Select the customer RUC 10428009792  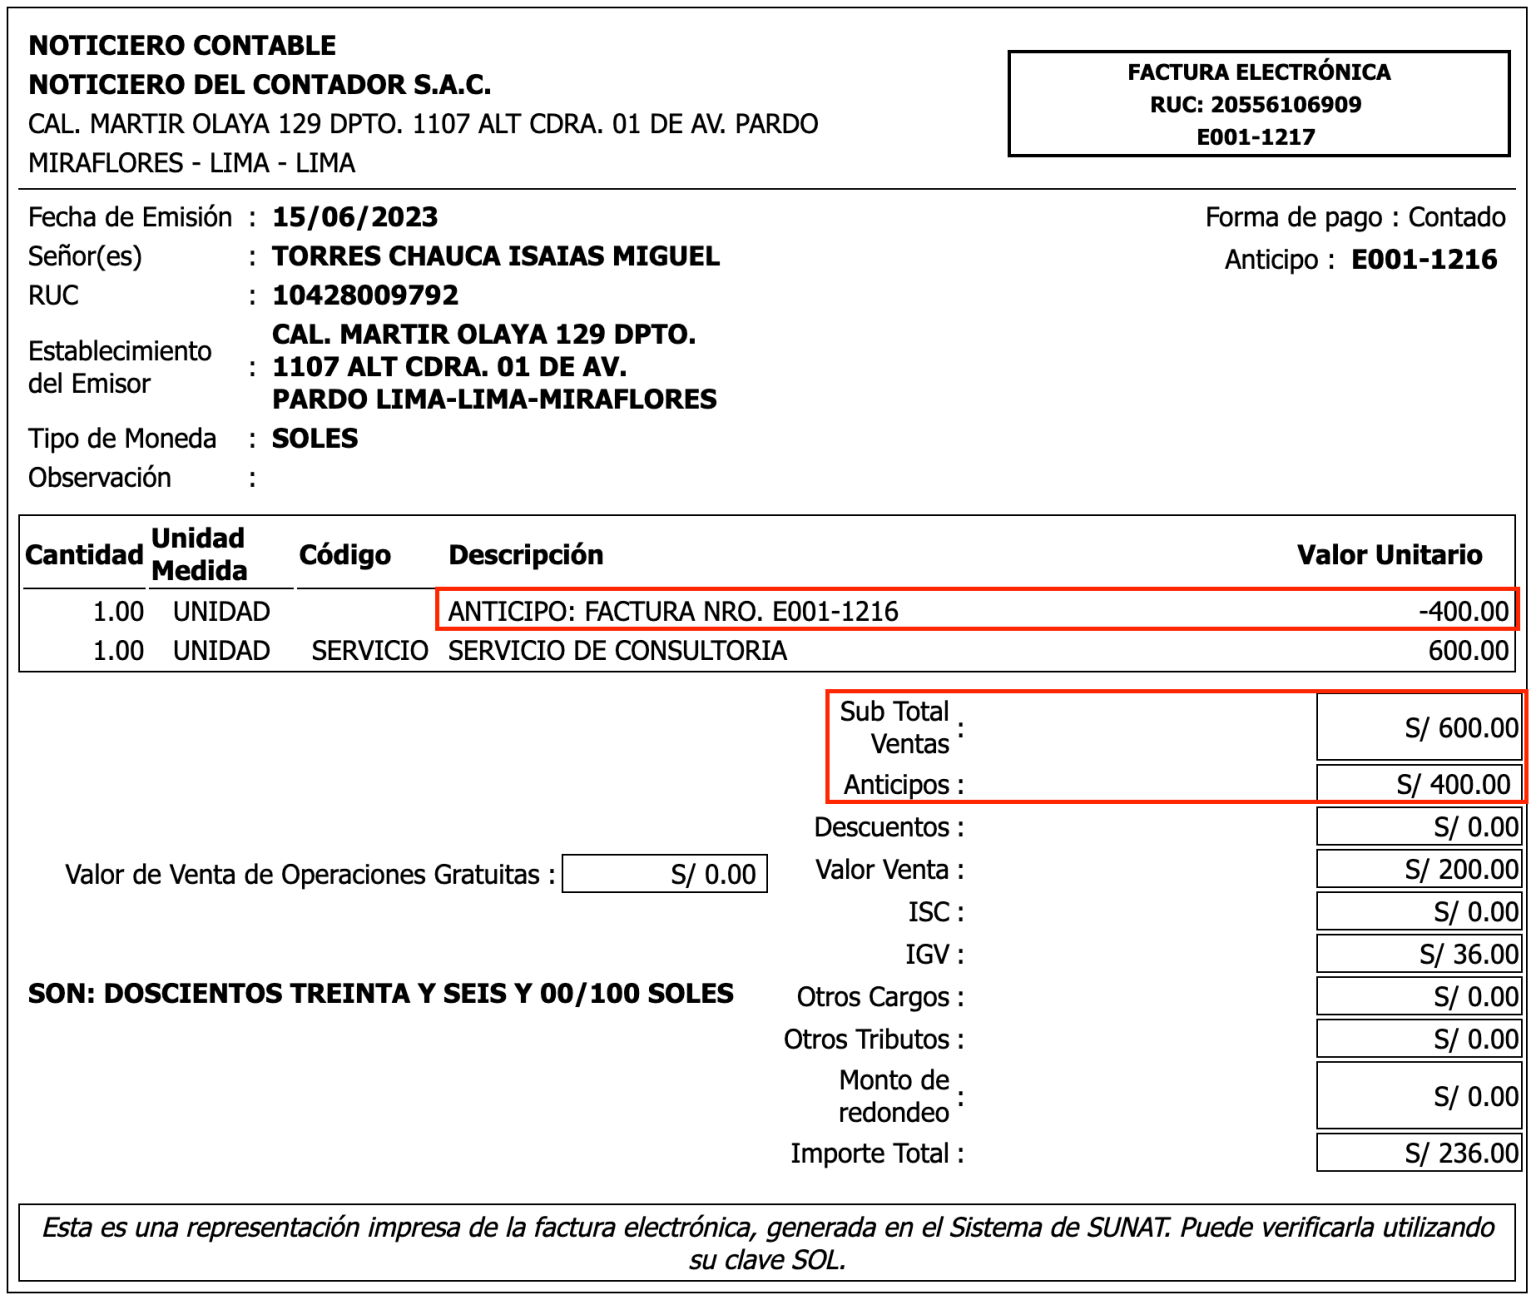pyautogui.click(x=364, y=295)
